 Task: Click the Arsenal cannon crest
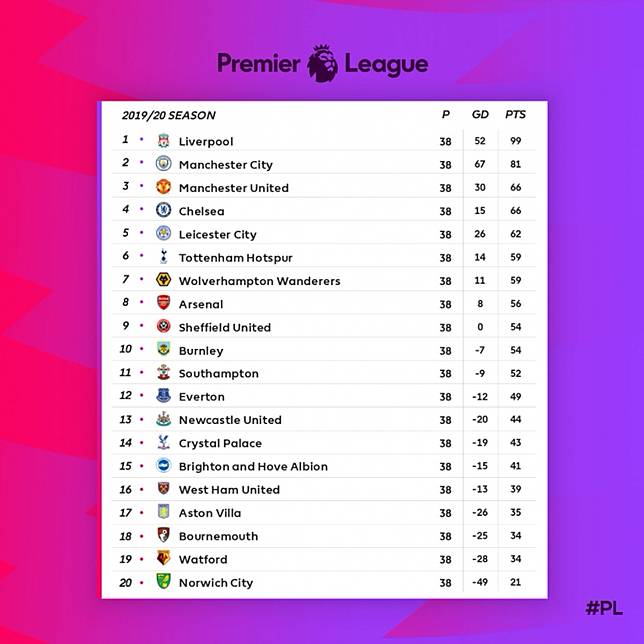[163, 303]
